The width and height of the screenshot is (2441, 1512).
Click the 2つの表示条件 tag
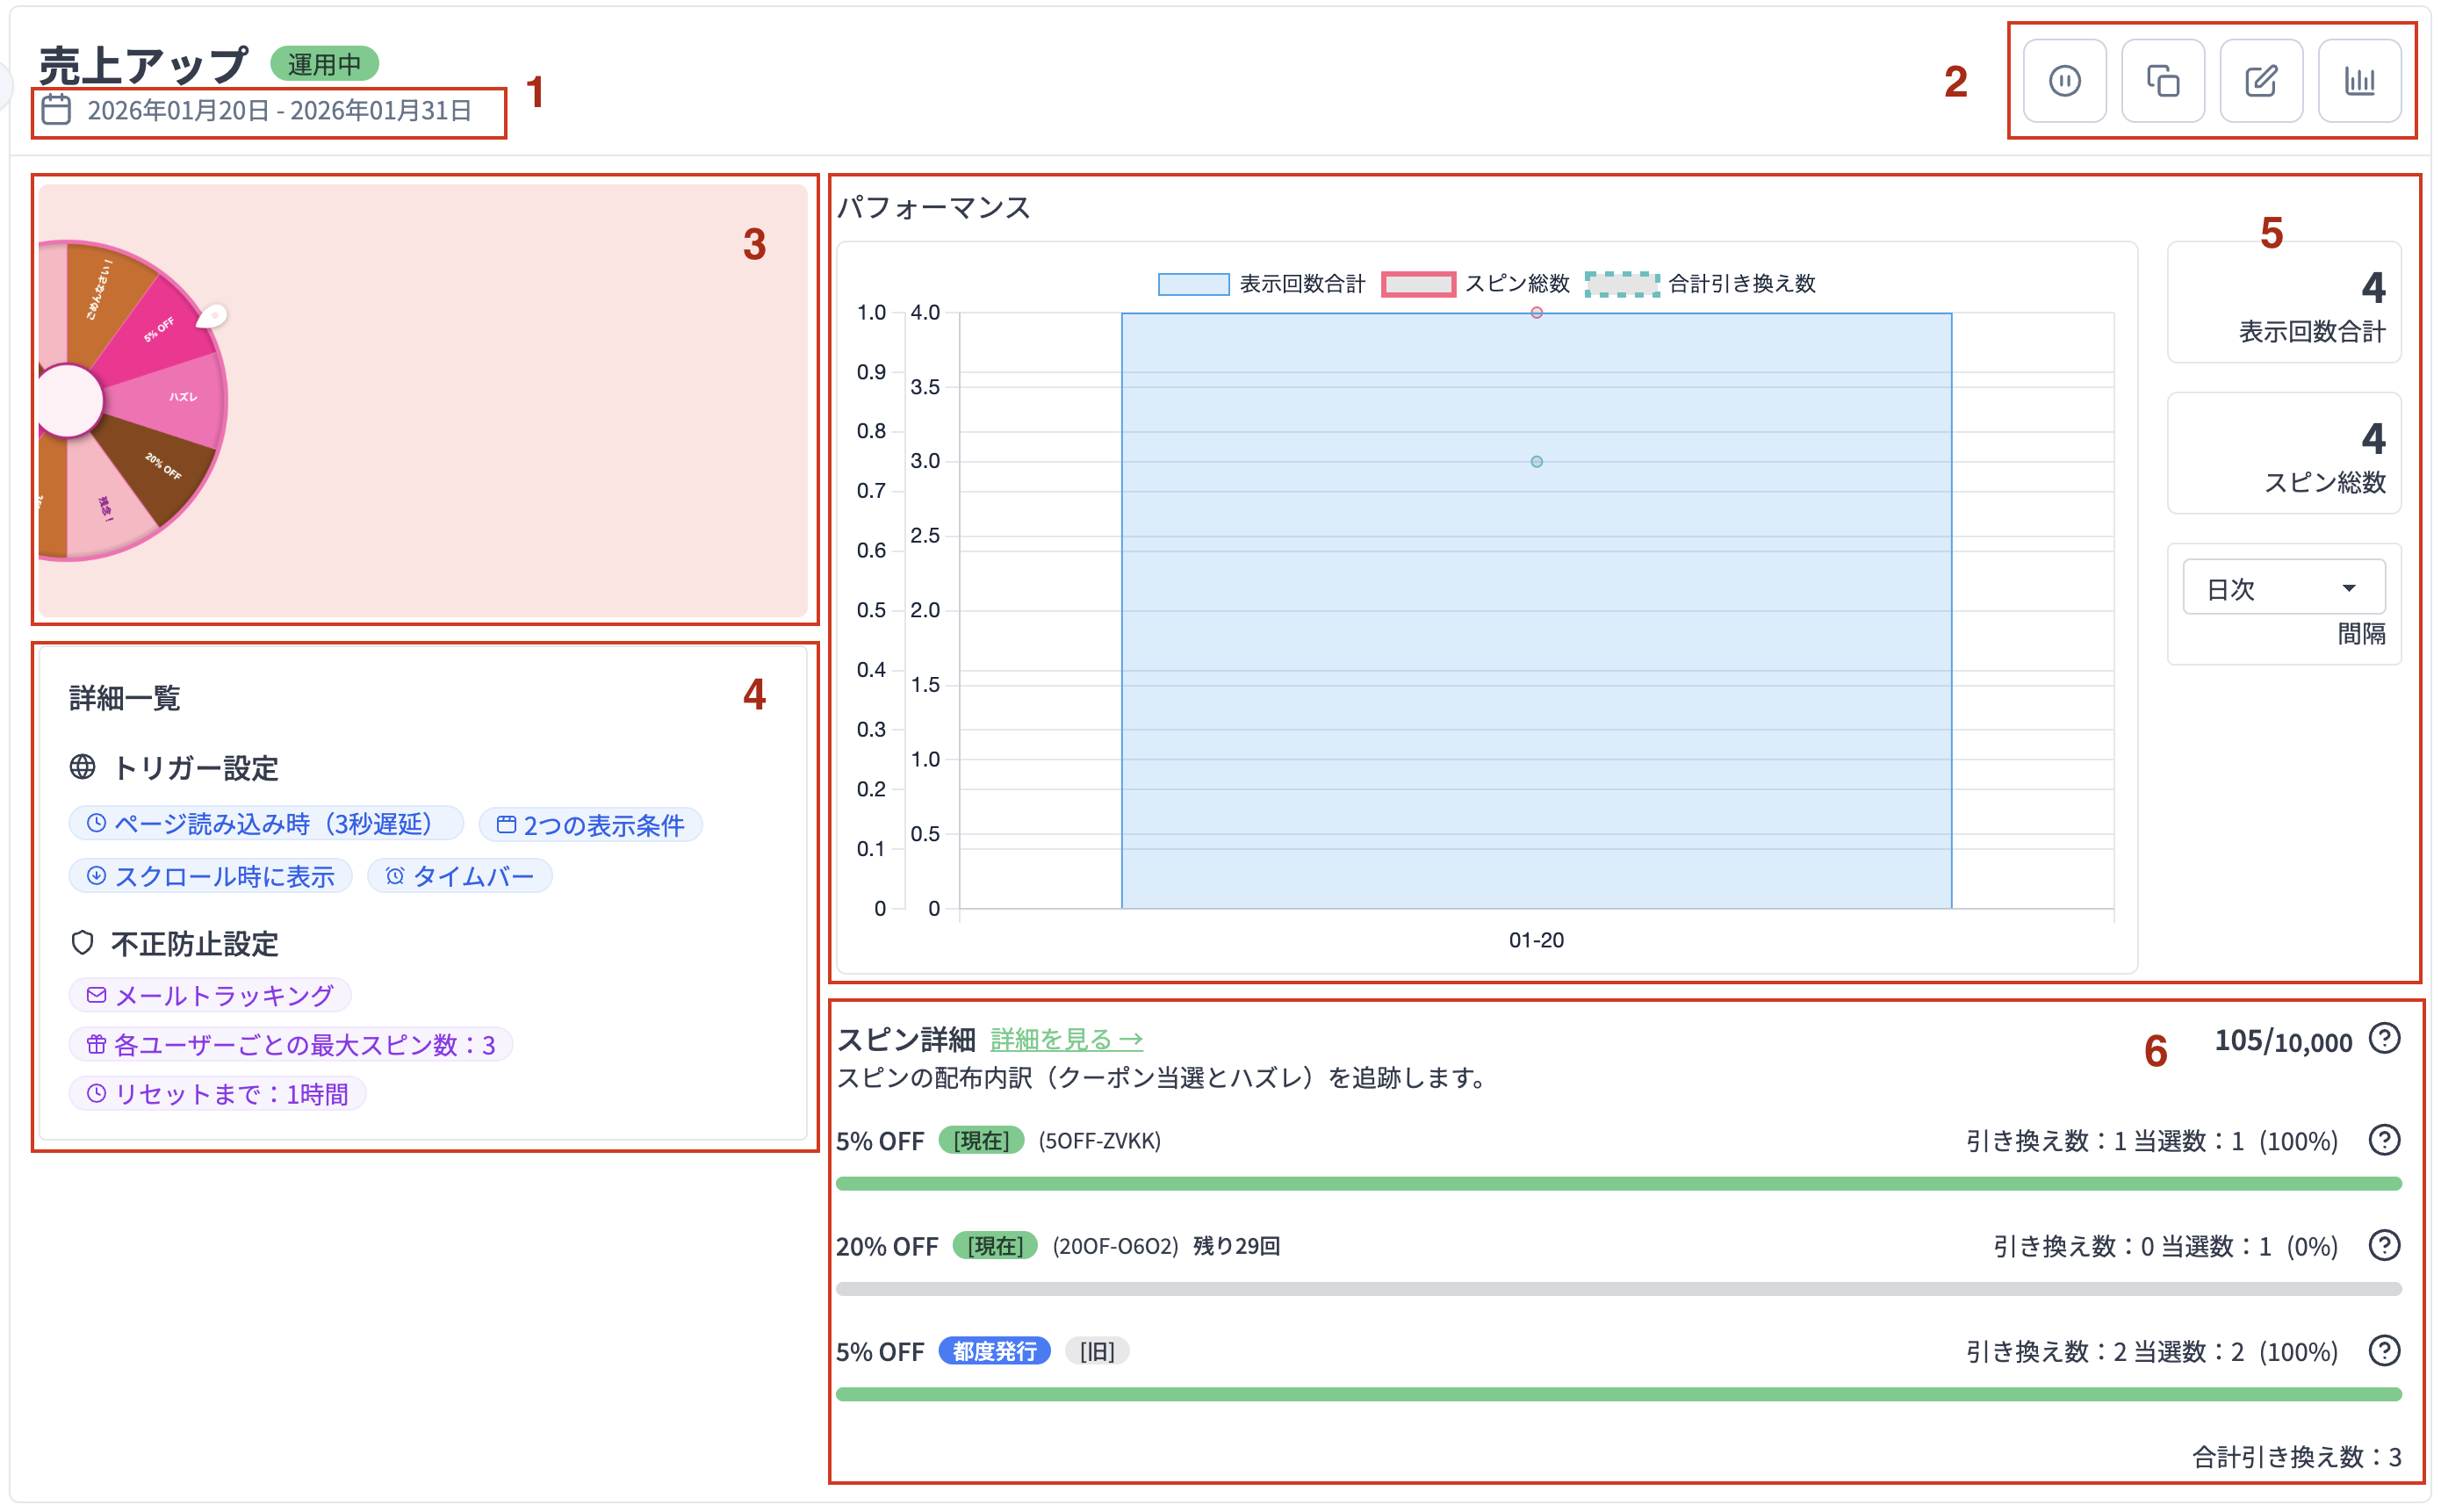590,825
